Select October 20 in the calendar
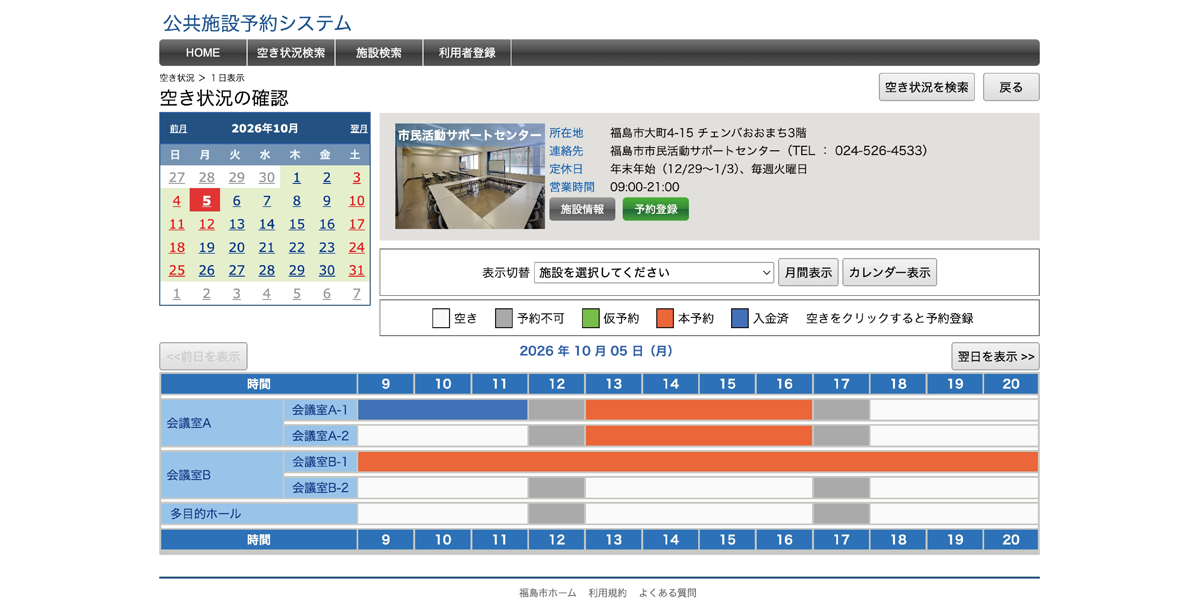This screenshot has height=600, width=1200. [236, 247]
